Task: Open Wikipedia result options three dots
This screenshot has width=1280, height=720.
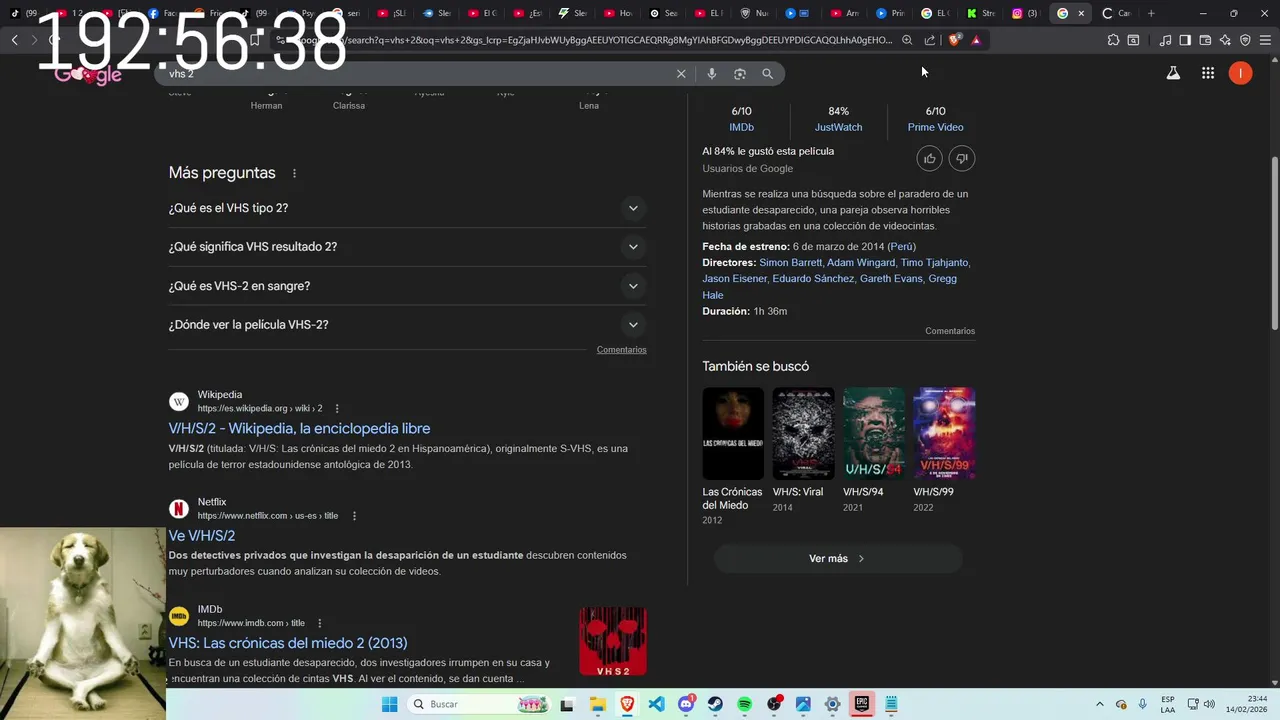Action: point(337,408)
